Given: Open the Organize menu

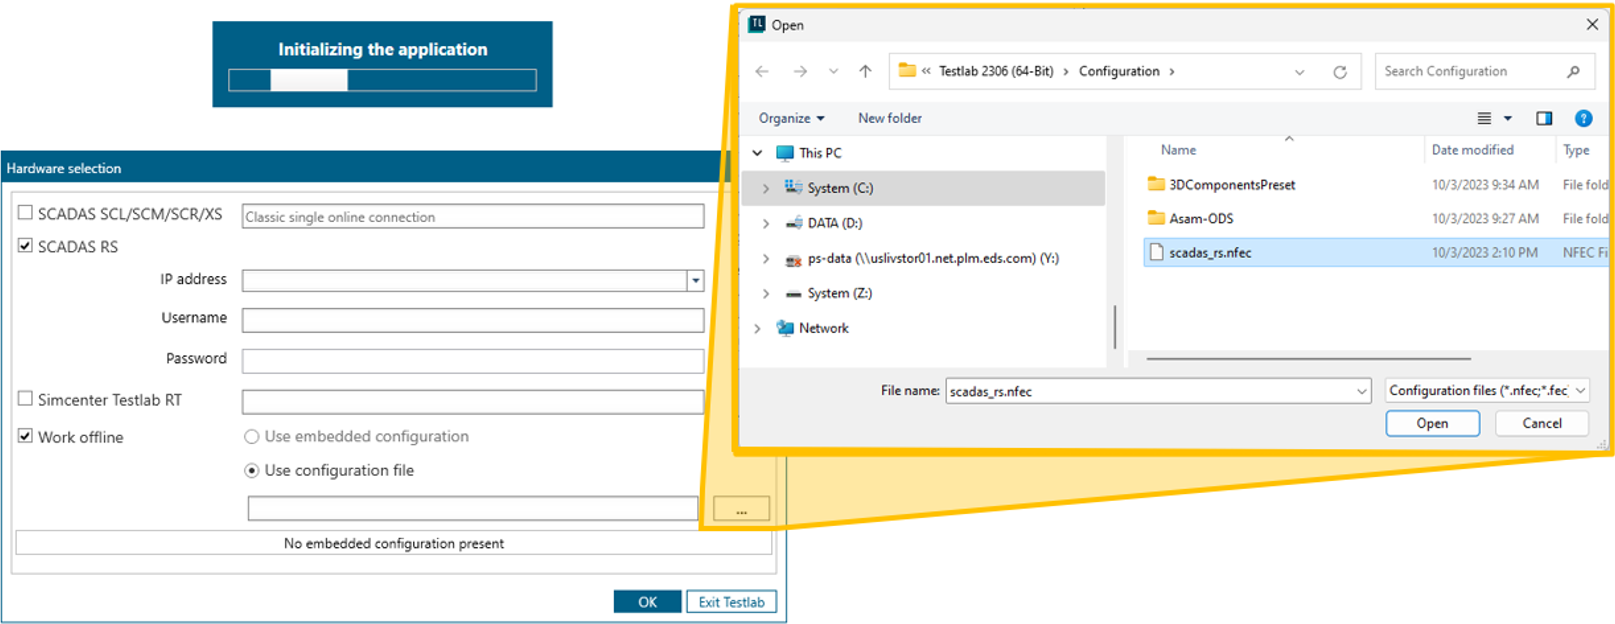Looking at the screenshot, I should tap(791, 118).
